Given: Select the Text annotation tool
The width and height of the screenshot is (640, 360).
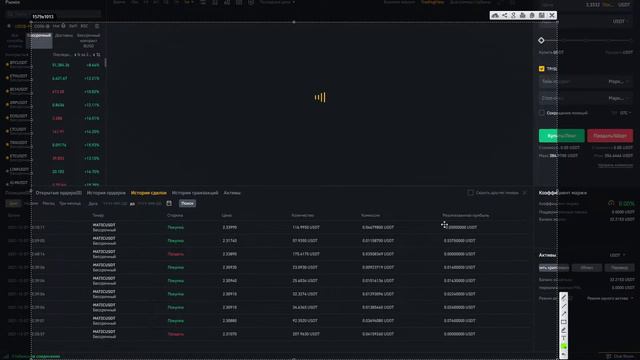Looking at the screenshot, I should 564,338.
